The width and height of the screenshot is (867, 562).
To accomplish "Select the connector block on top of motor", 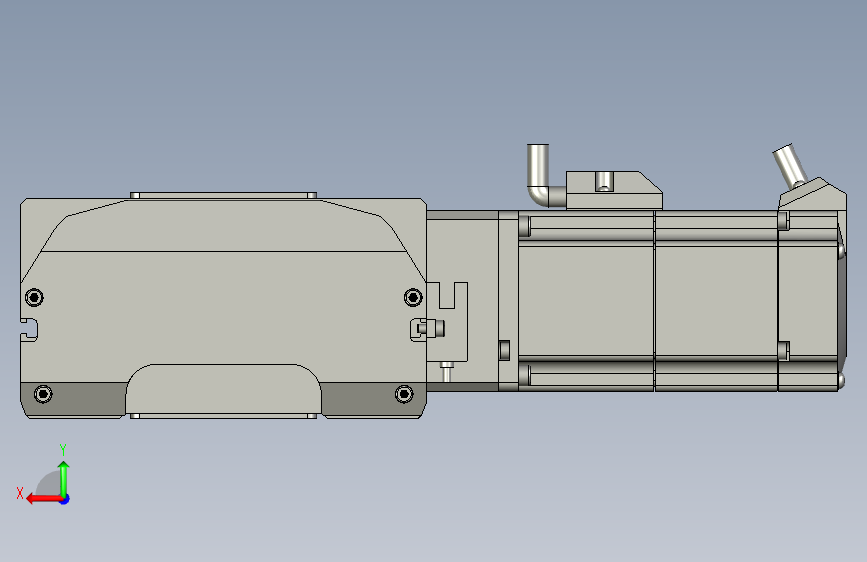I will point(614,190).
